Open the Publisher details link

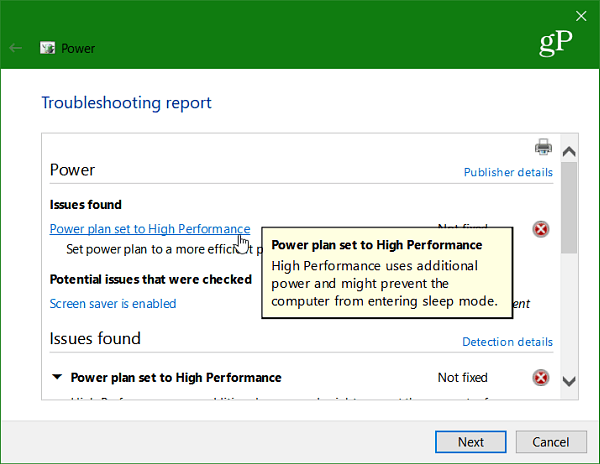(508, 172)
